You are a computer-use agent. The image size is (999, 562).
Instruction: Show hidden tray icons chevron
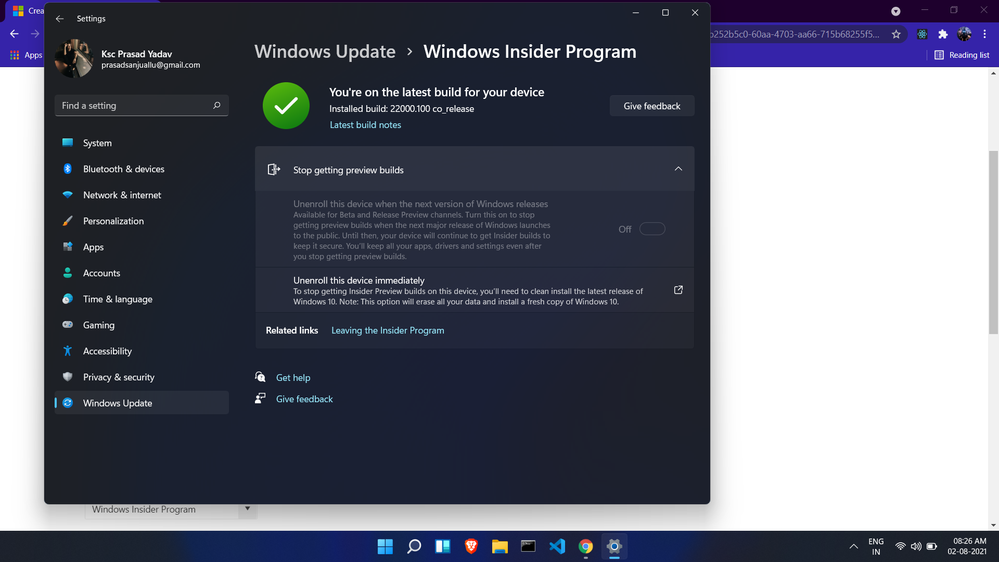point(854,547)
